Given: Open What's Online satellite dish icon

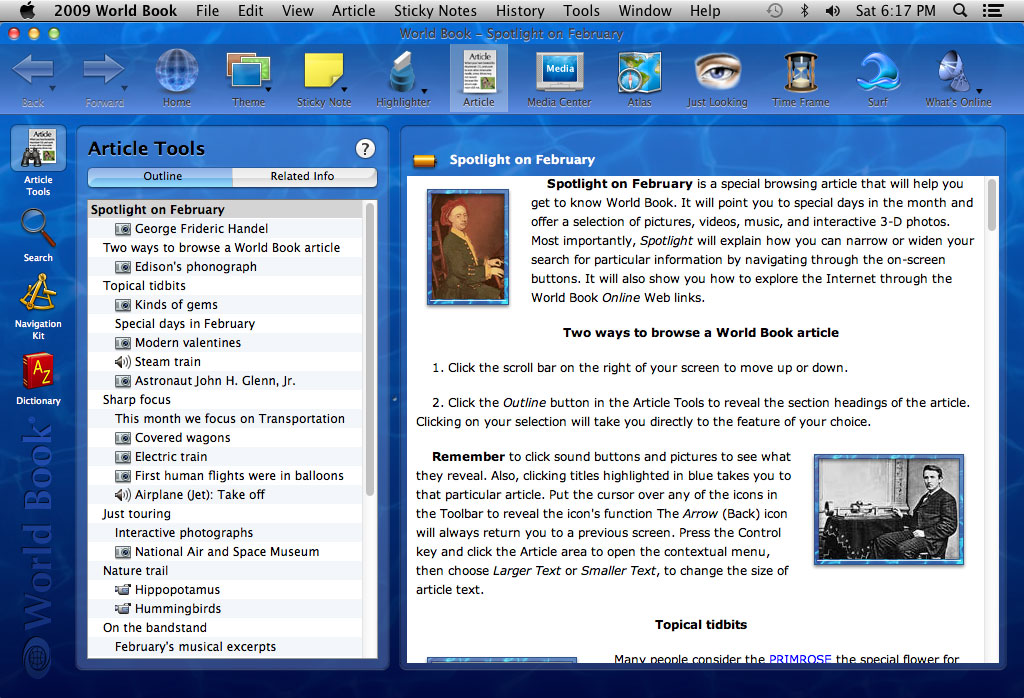Looking at the screenshot, I should point(954,71).
